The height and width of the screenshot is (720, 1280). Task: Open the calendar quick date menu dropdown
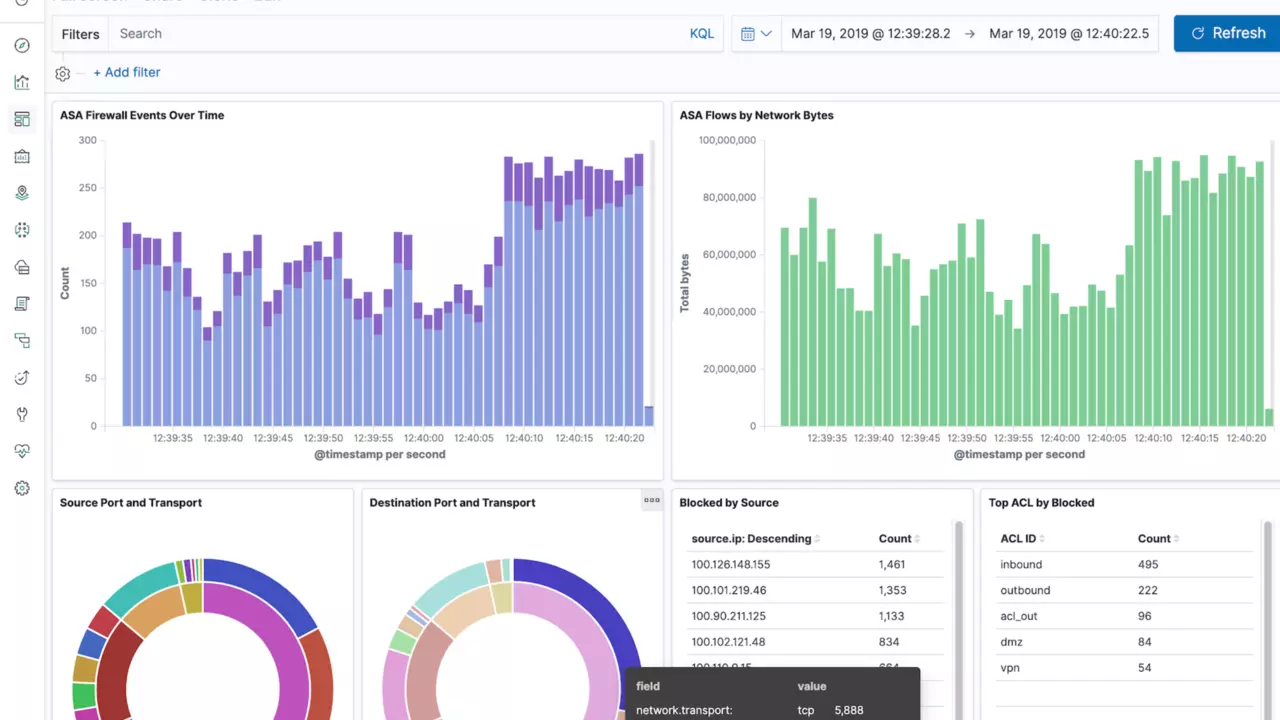(x=756, y=34)
